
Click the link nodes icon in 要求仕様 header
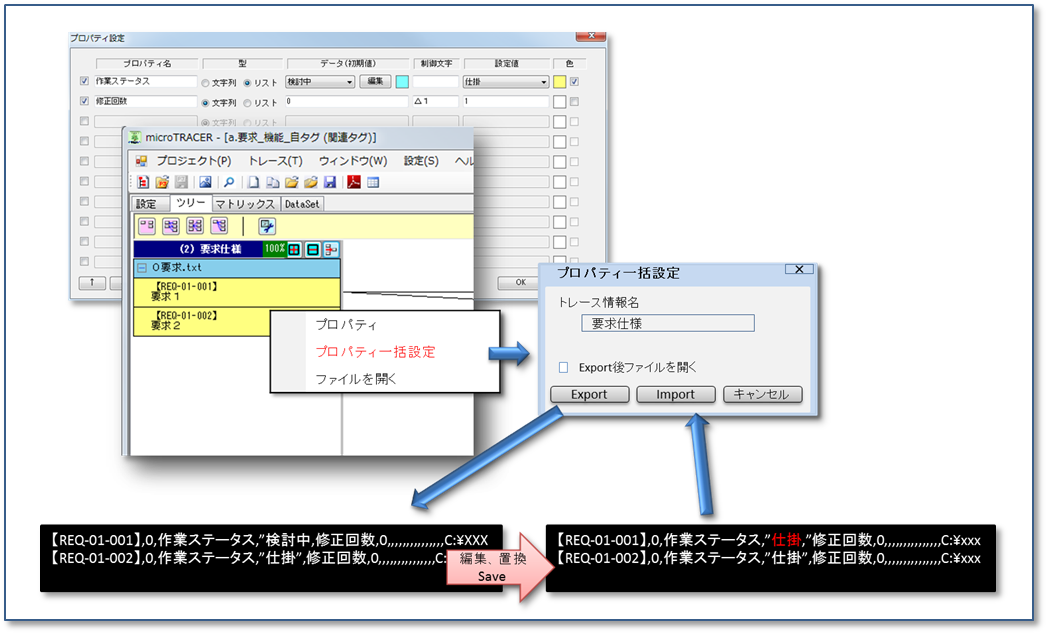[x=331, y=249]
